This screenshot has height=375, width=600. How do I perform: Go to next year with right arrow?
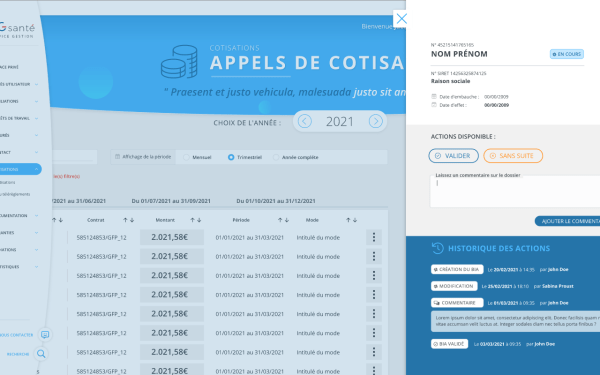(x=376, y=122)
